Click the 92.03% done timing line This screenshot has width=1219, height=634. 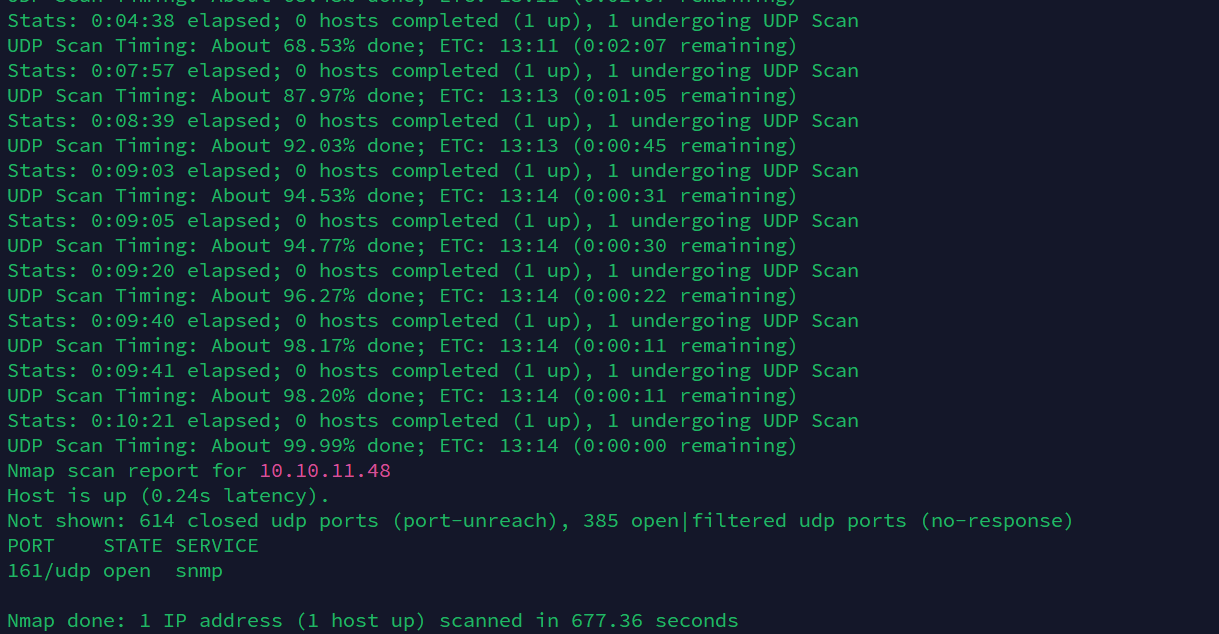402,146
